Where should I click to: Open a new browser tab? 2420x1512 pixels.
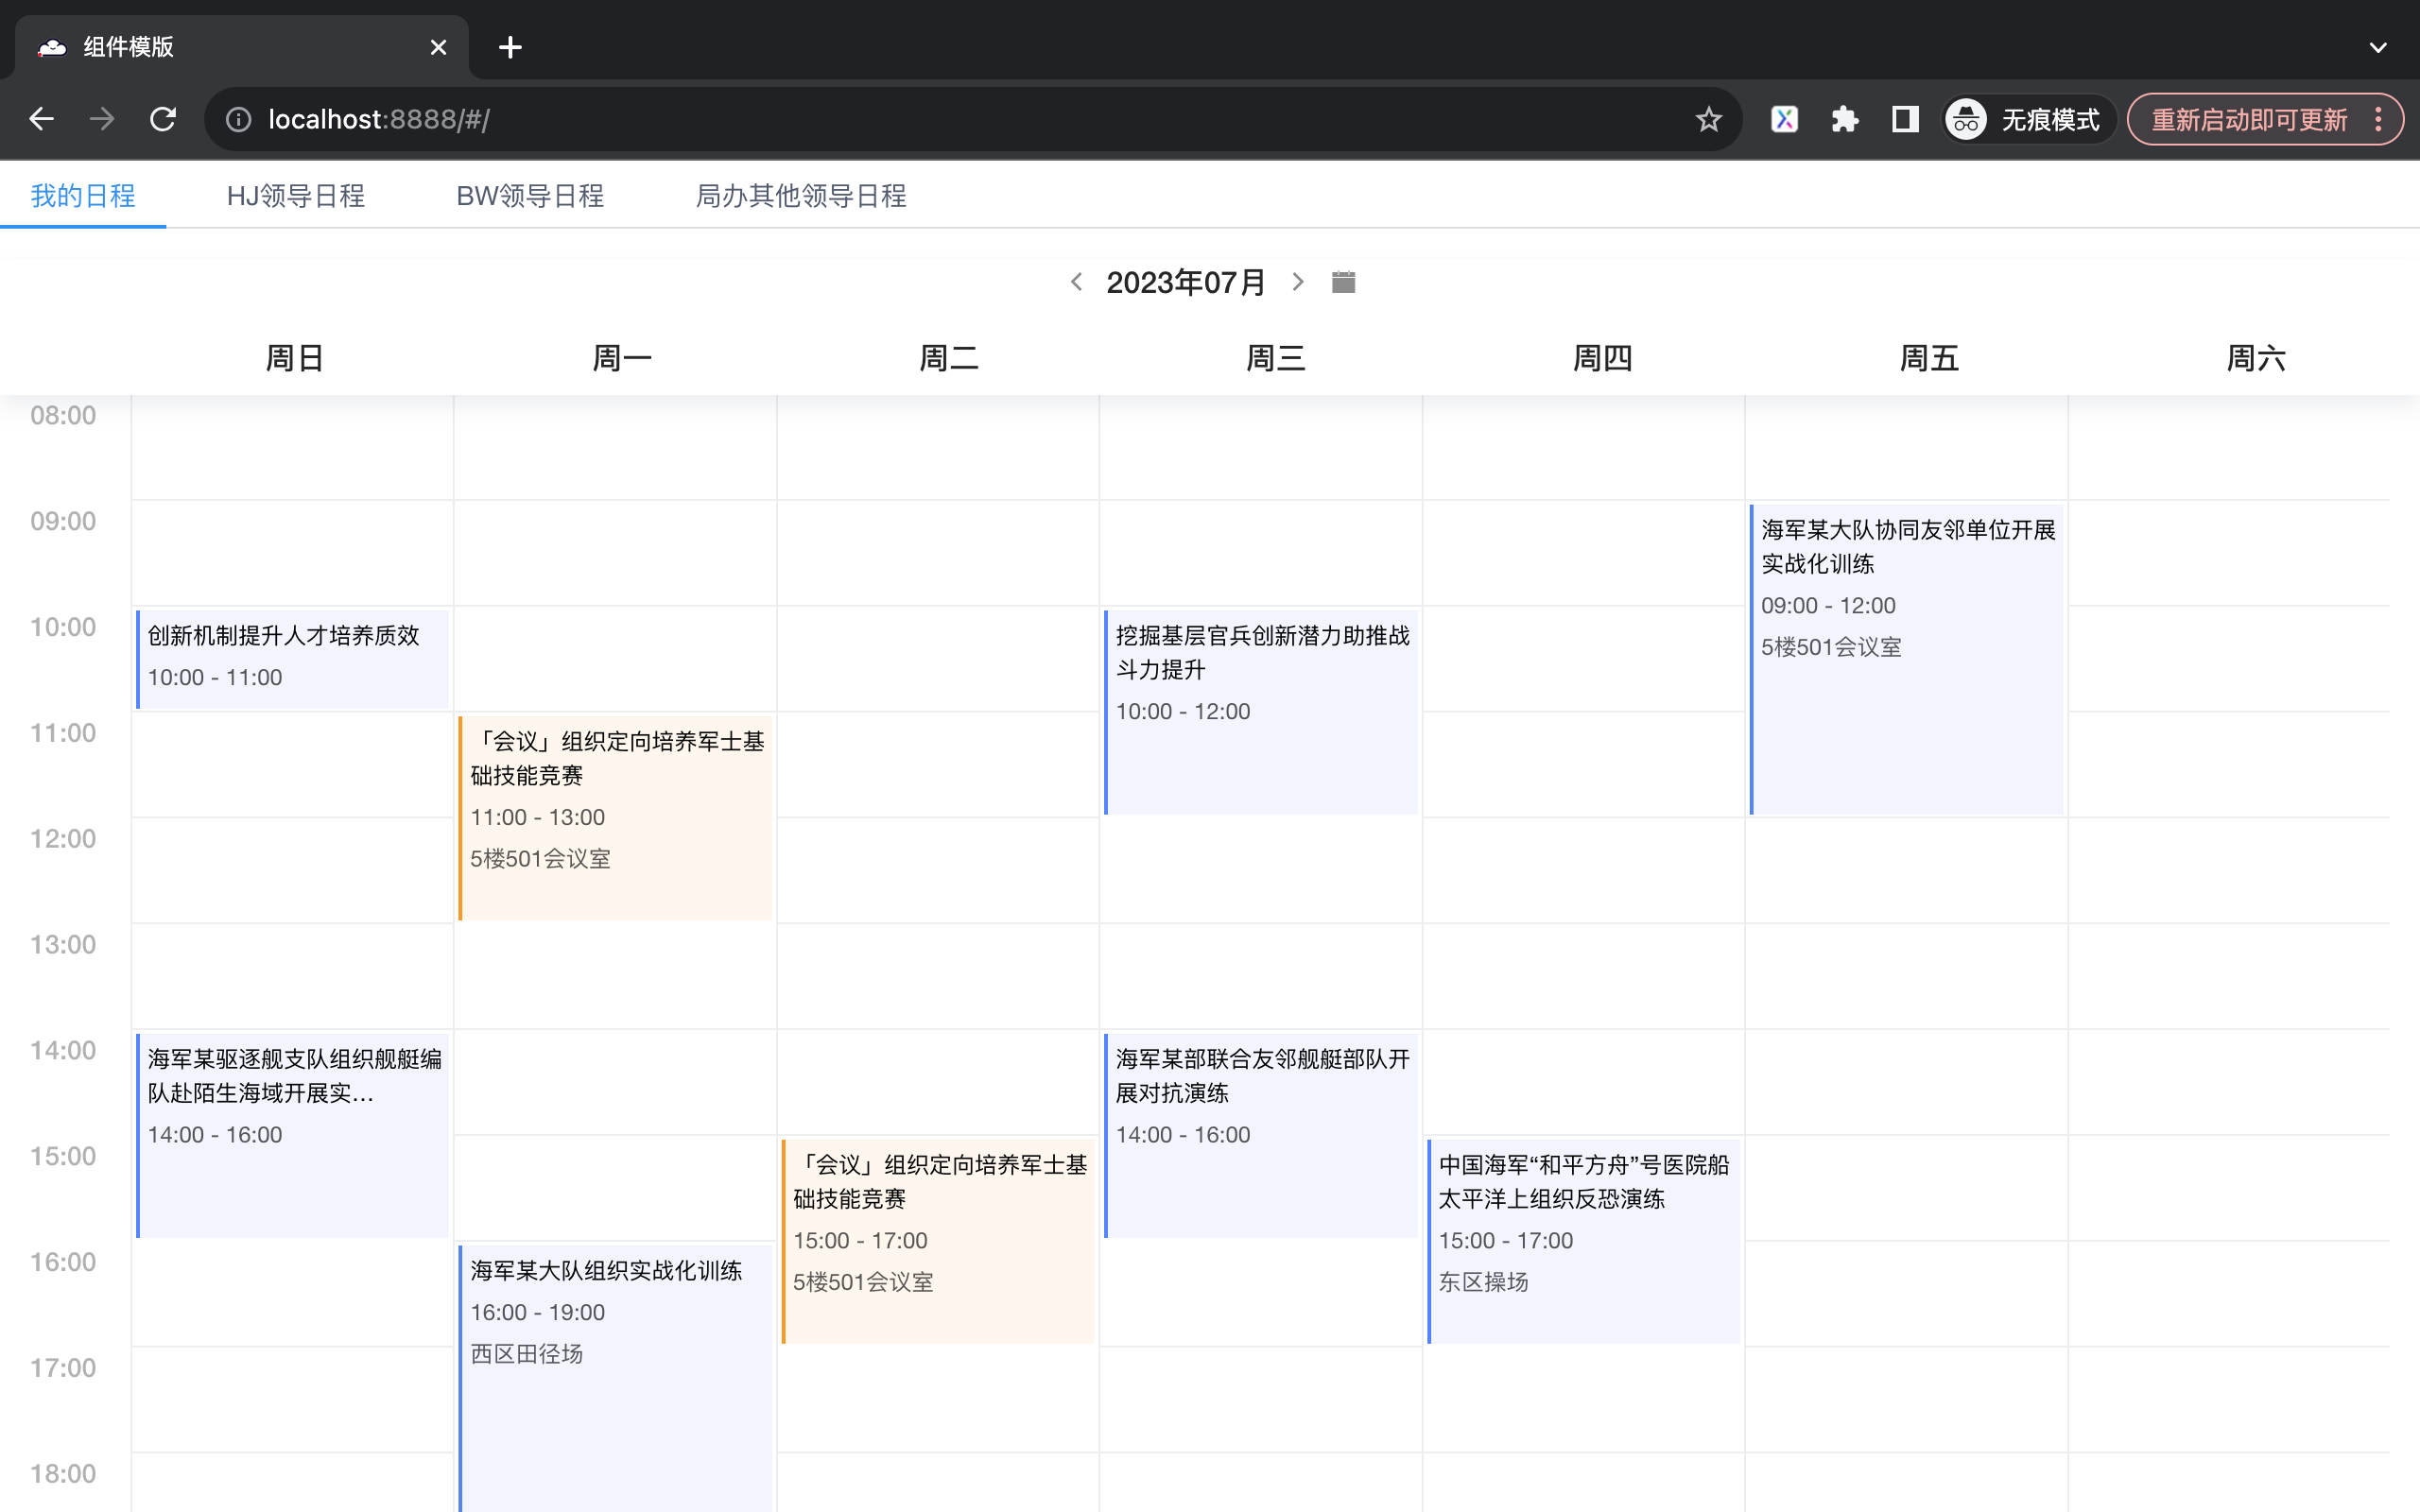(x=510, y=47)
